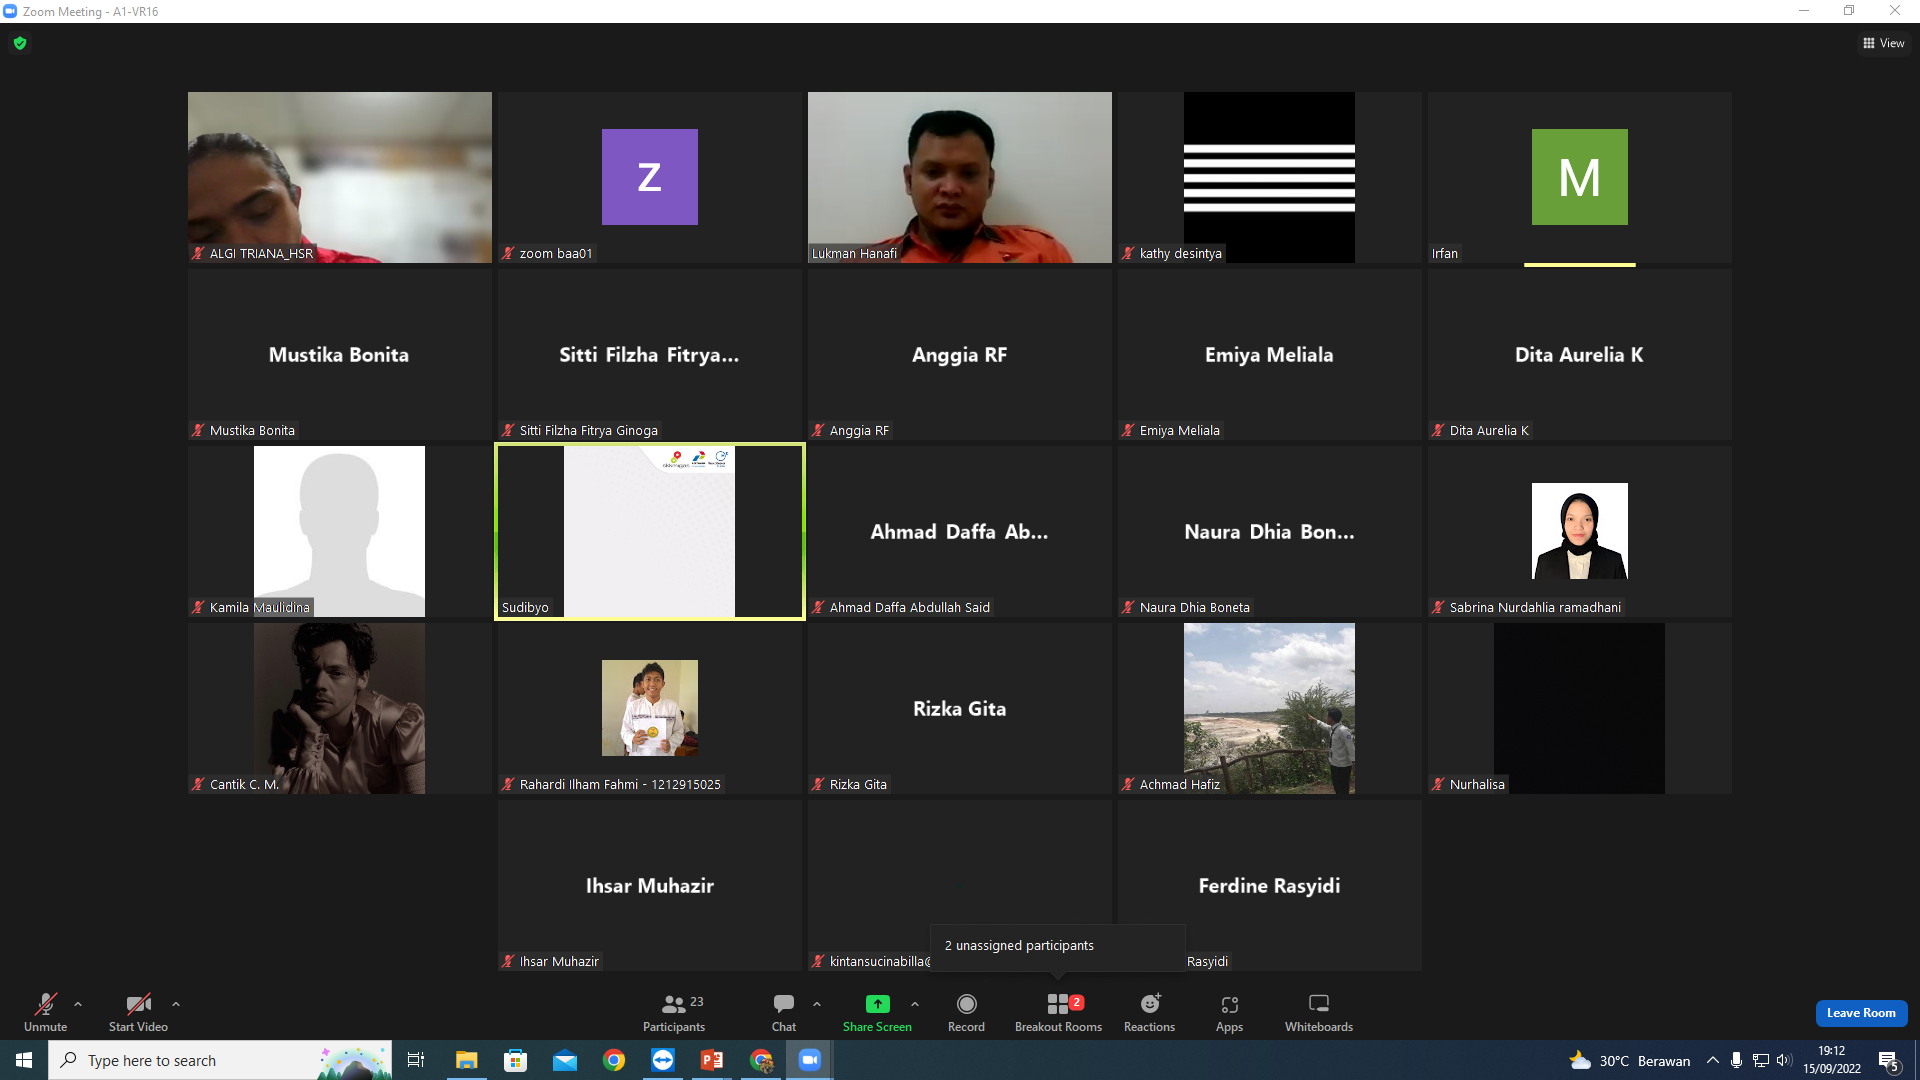Click the large Dita Aurelia K name
The width and height of the screenshot is (1920, 1080).
click(x=1579, y=355)
